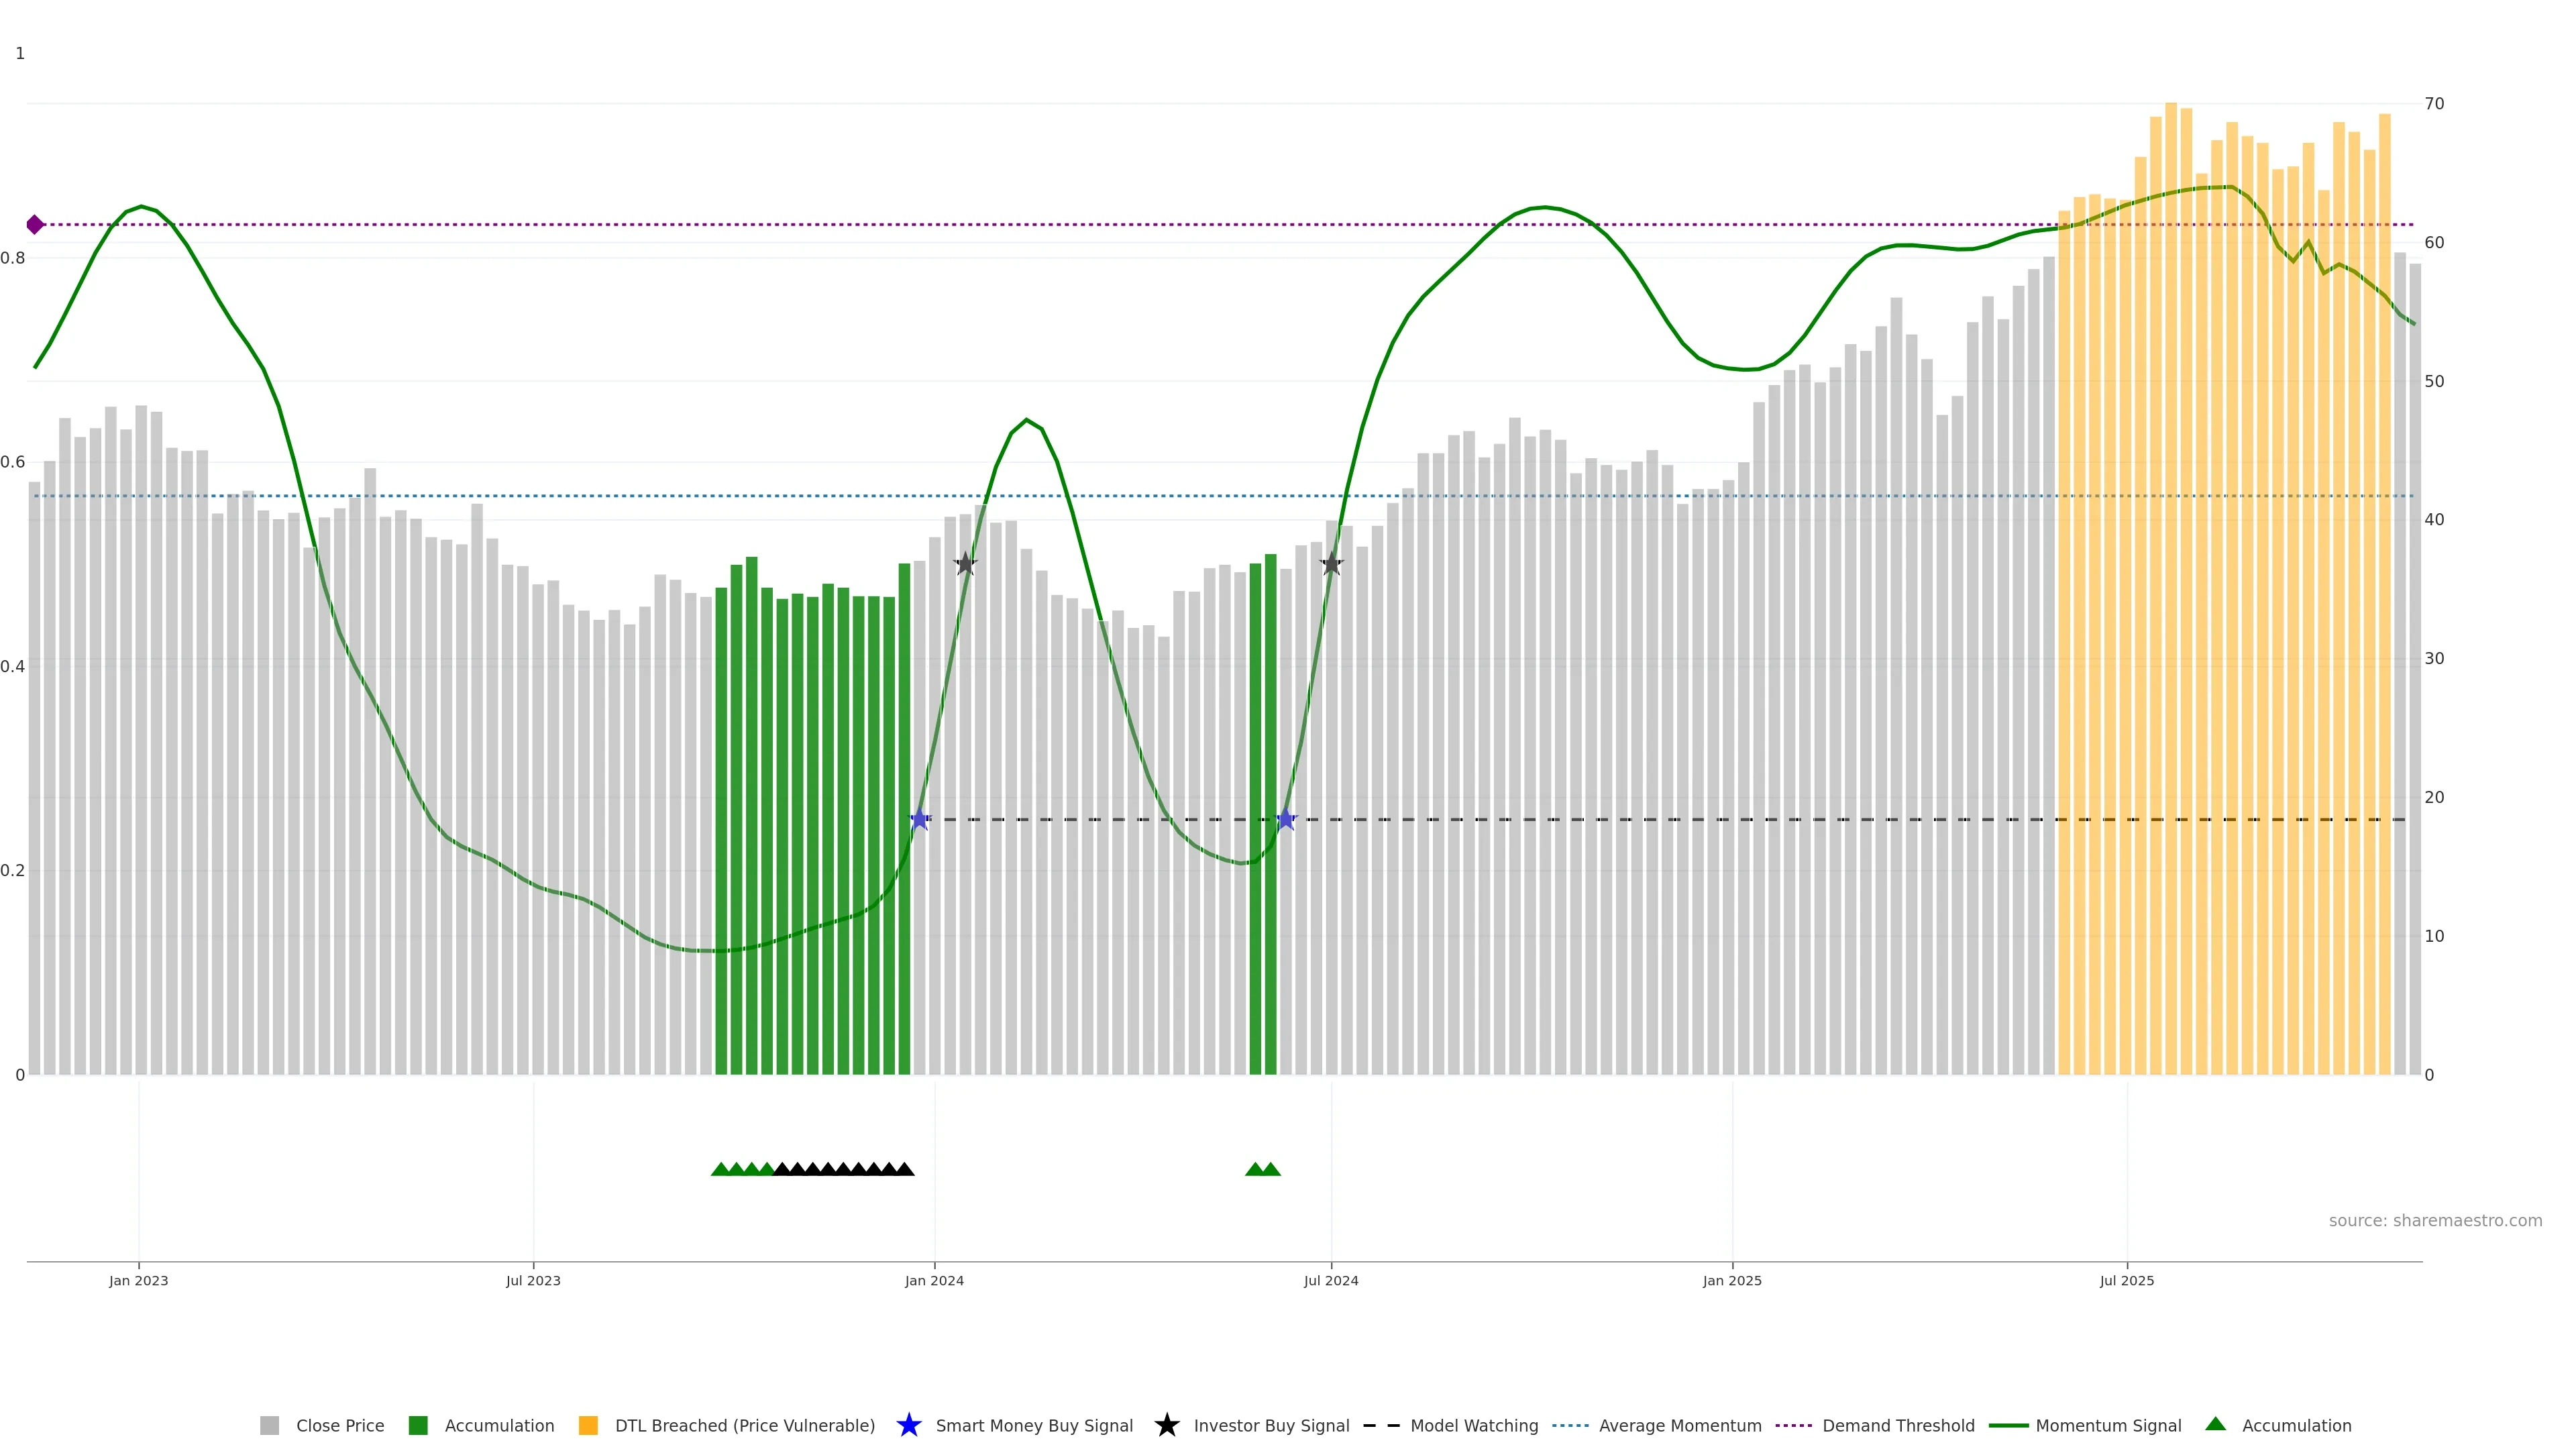Click the blue Smart Money Buy Signal star in legend
Viewport: 2576px width, 1449px height.
[908, 1425]
